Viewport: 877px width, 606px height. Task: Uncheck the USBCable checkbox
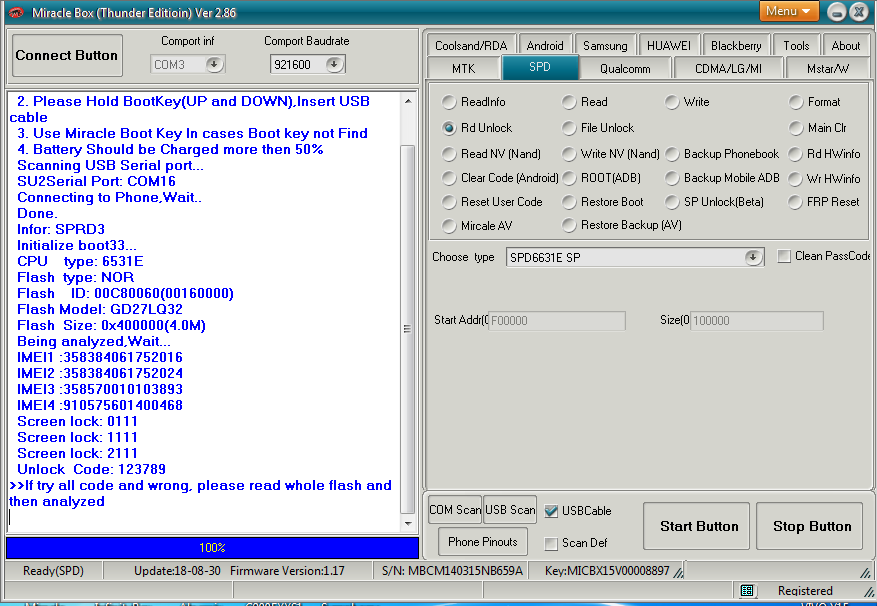click(x=551, y=511)
